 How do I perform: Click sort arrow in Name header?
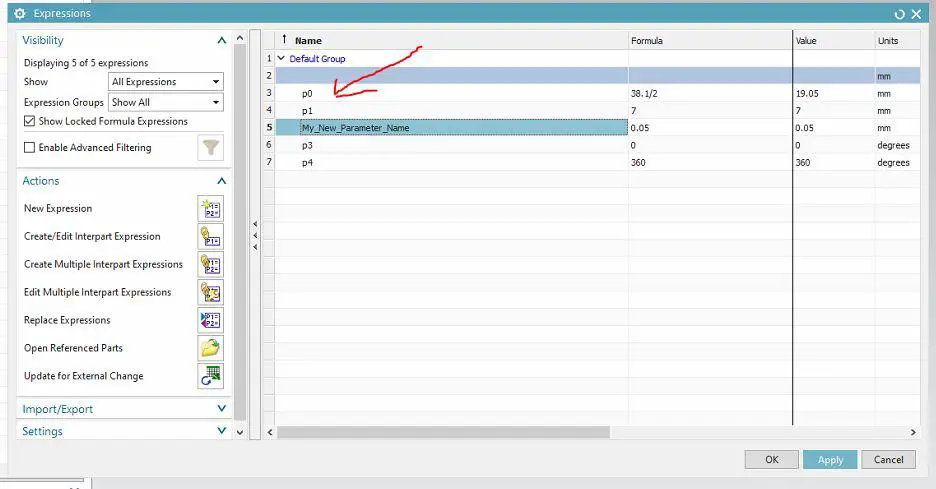tap(284, 39)
